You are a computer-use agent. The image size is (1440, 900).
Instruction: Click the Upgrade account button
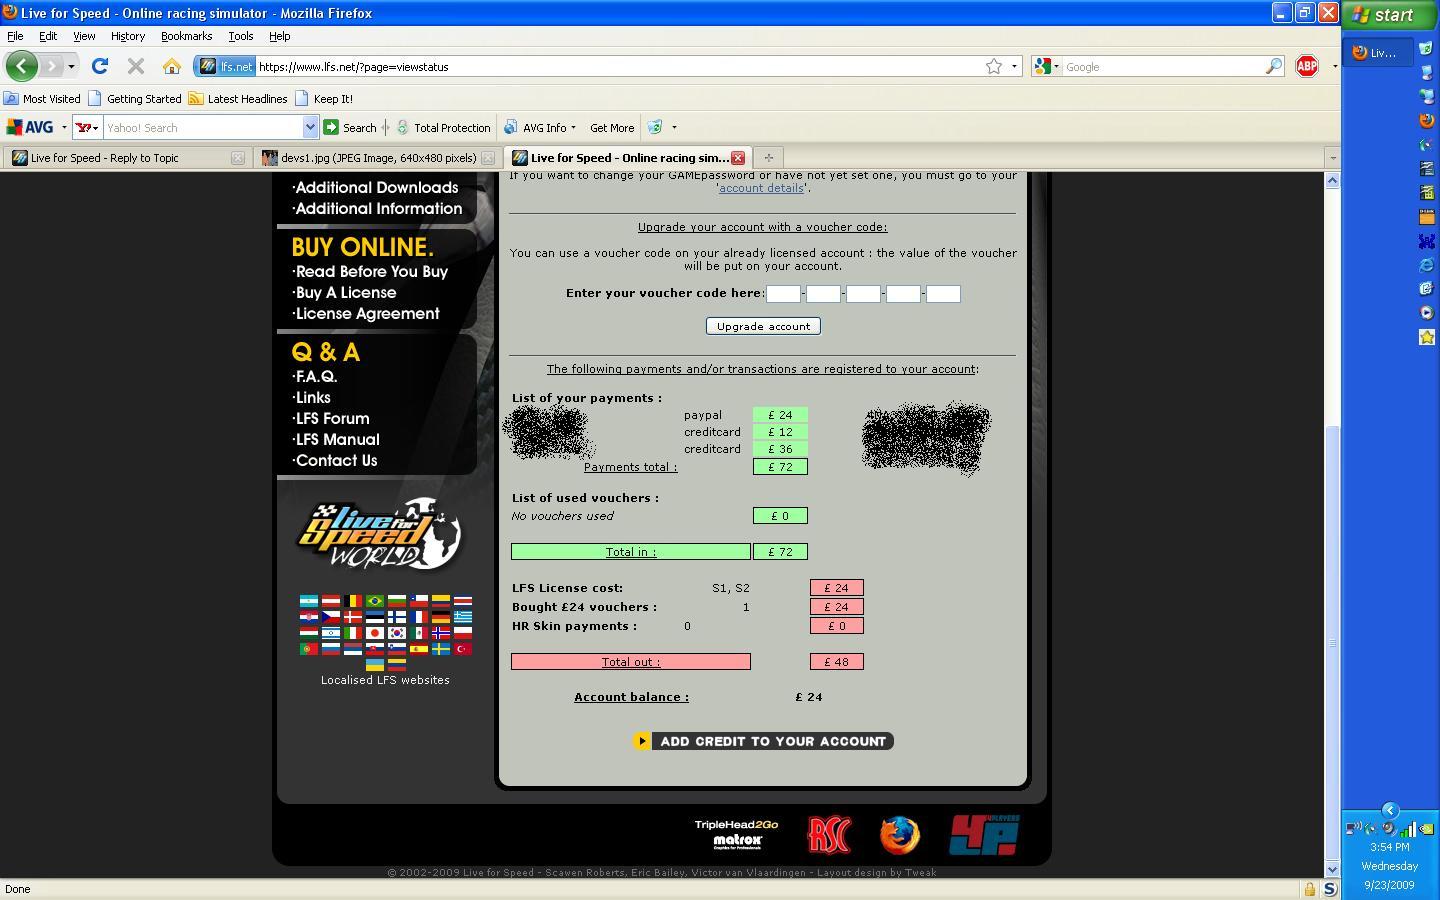click(763, 326)
